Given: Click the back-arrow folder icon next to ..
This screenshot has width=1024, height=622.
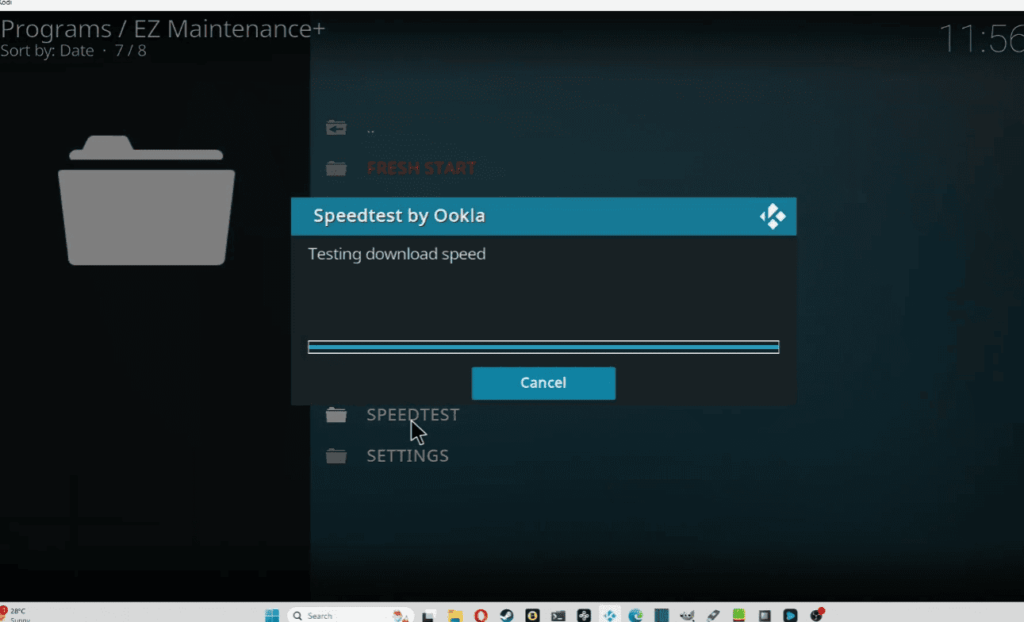Looking at the screenshot, I should tap(336, 127).
